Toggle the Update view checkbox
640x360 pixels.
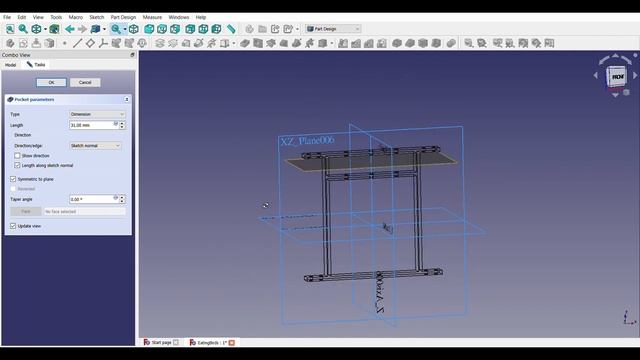13,226
